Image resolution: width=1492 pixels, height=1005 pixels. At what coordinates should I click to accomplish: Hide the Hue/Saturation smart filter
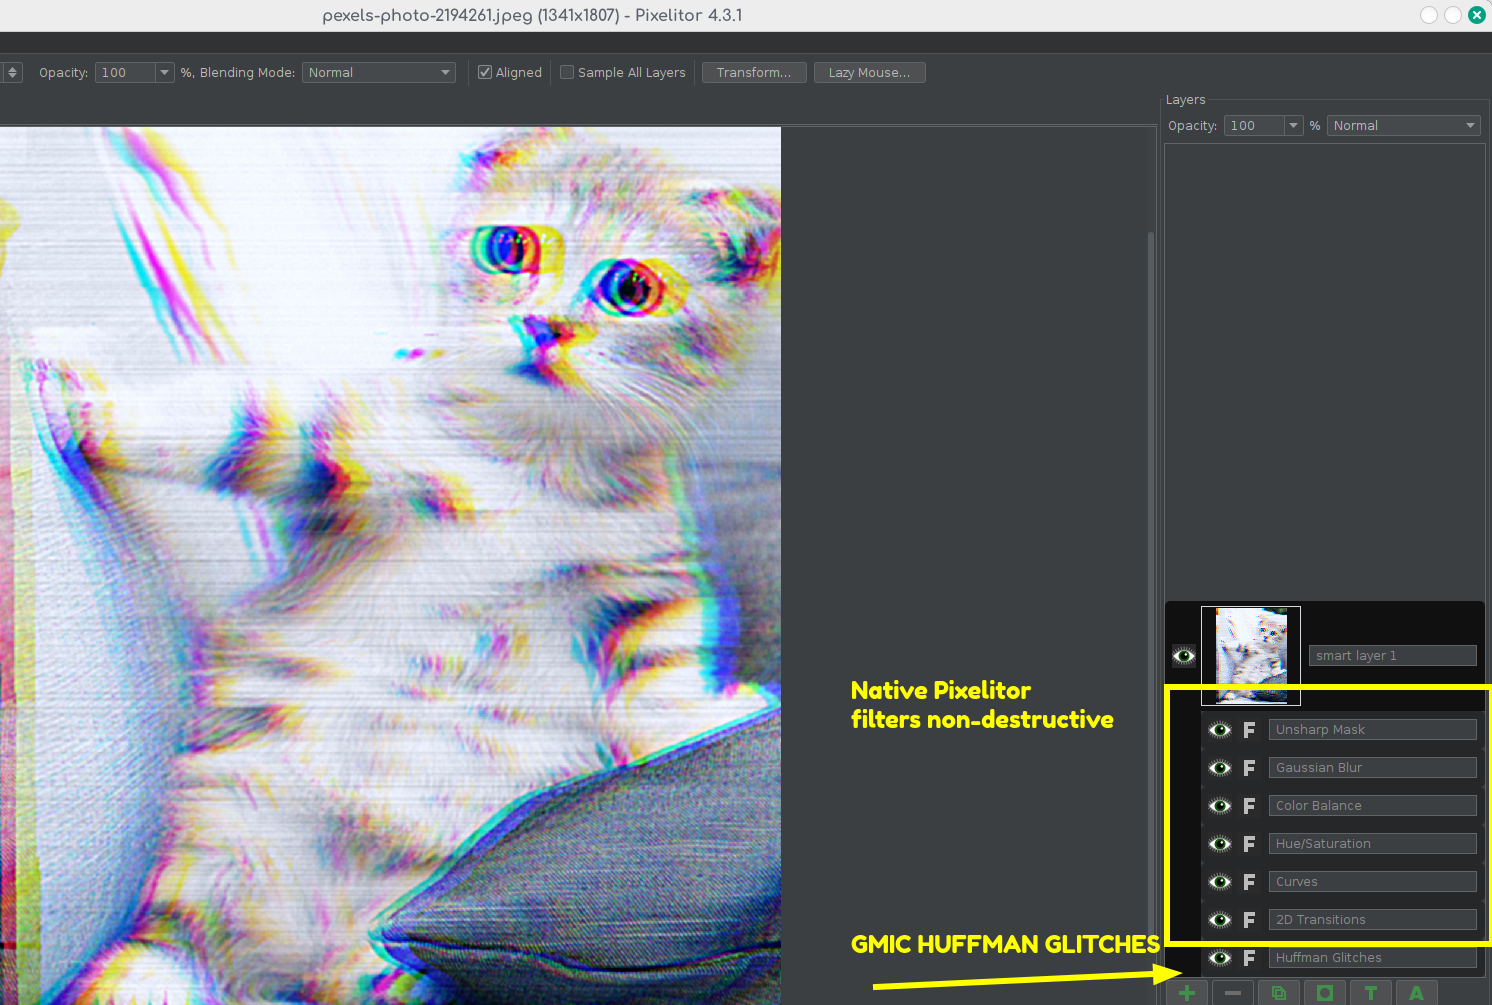[1220, 844]
